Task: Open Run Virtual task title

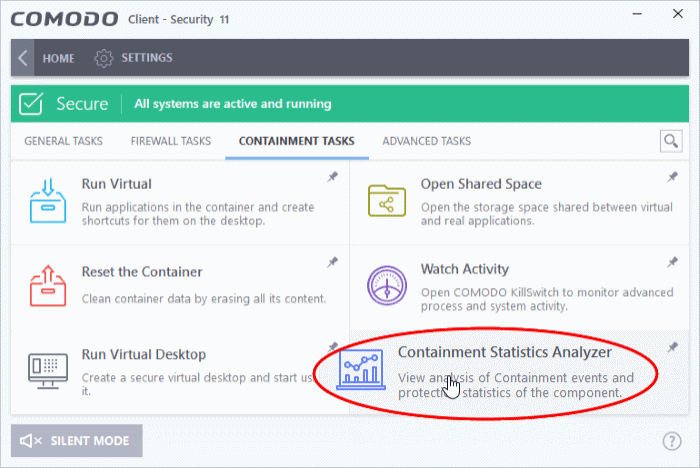Action: [117, 184]
